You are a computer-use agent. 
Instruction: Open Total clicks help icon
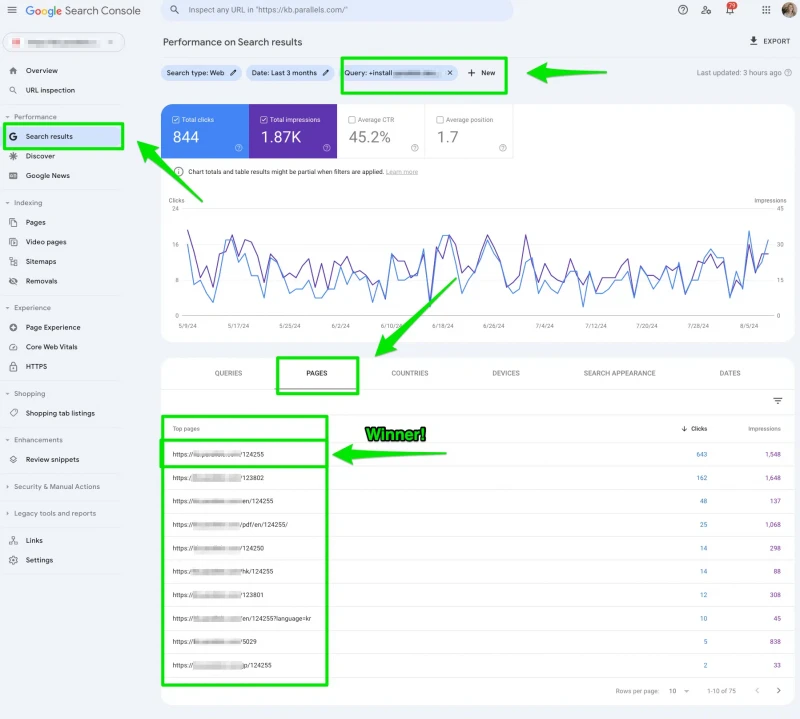click(238, 147)
